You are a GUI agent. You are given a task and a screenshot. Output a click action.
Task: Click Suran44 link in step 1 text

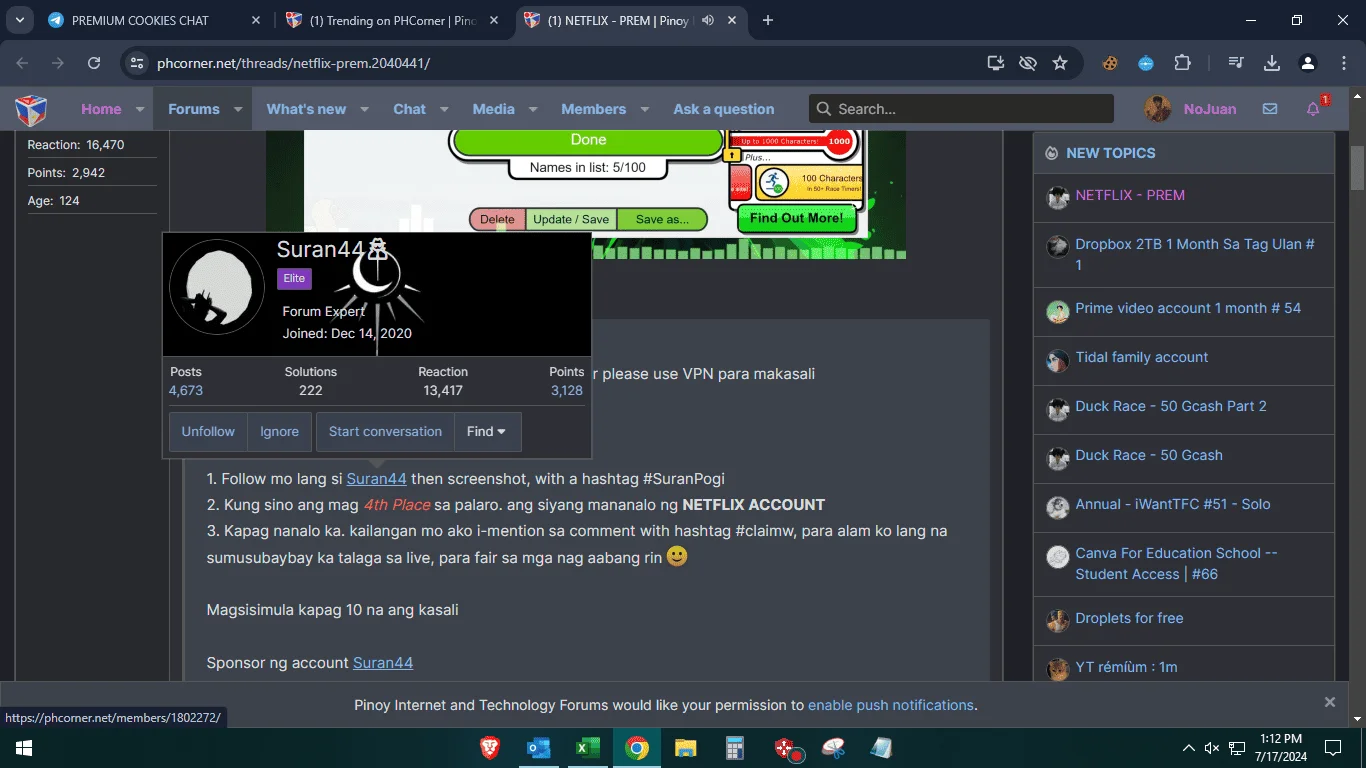(x=377, y=479)
